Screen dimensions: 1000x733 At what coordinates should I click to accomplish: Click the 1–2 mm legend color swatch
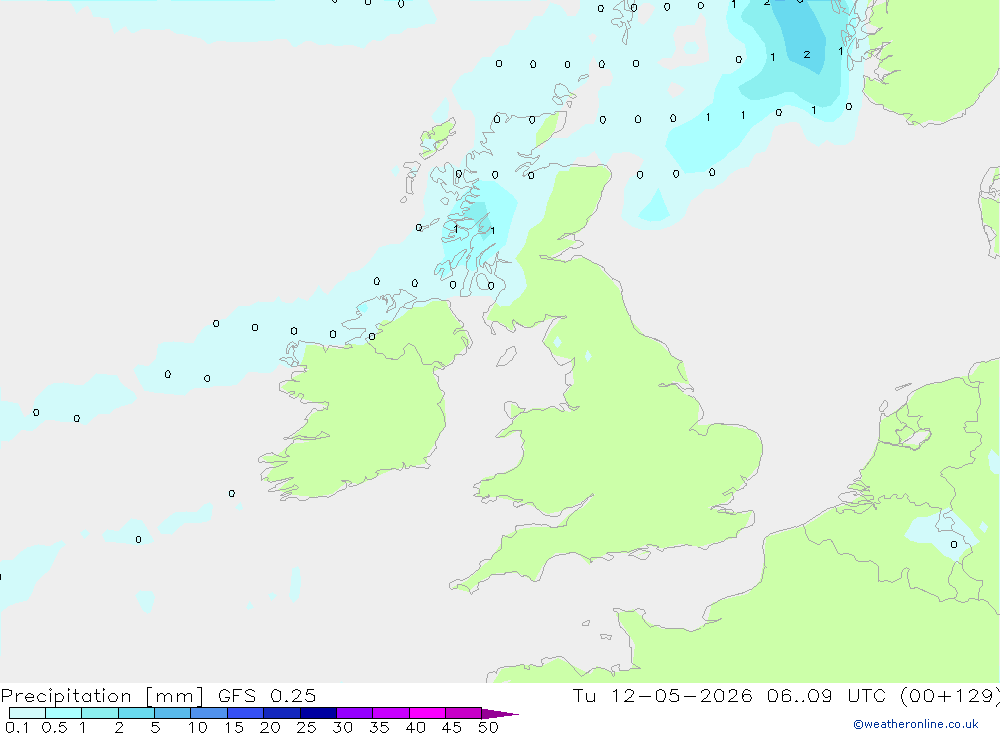[100, 713]
